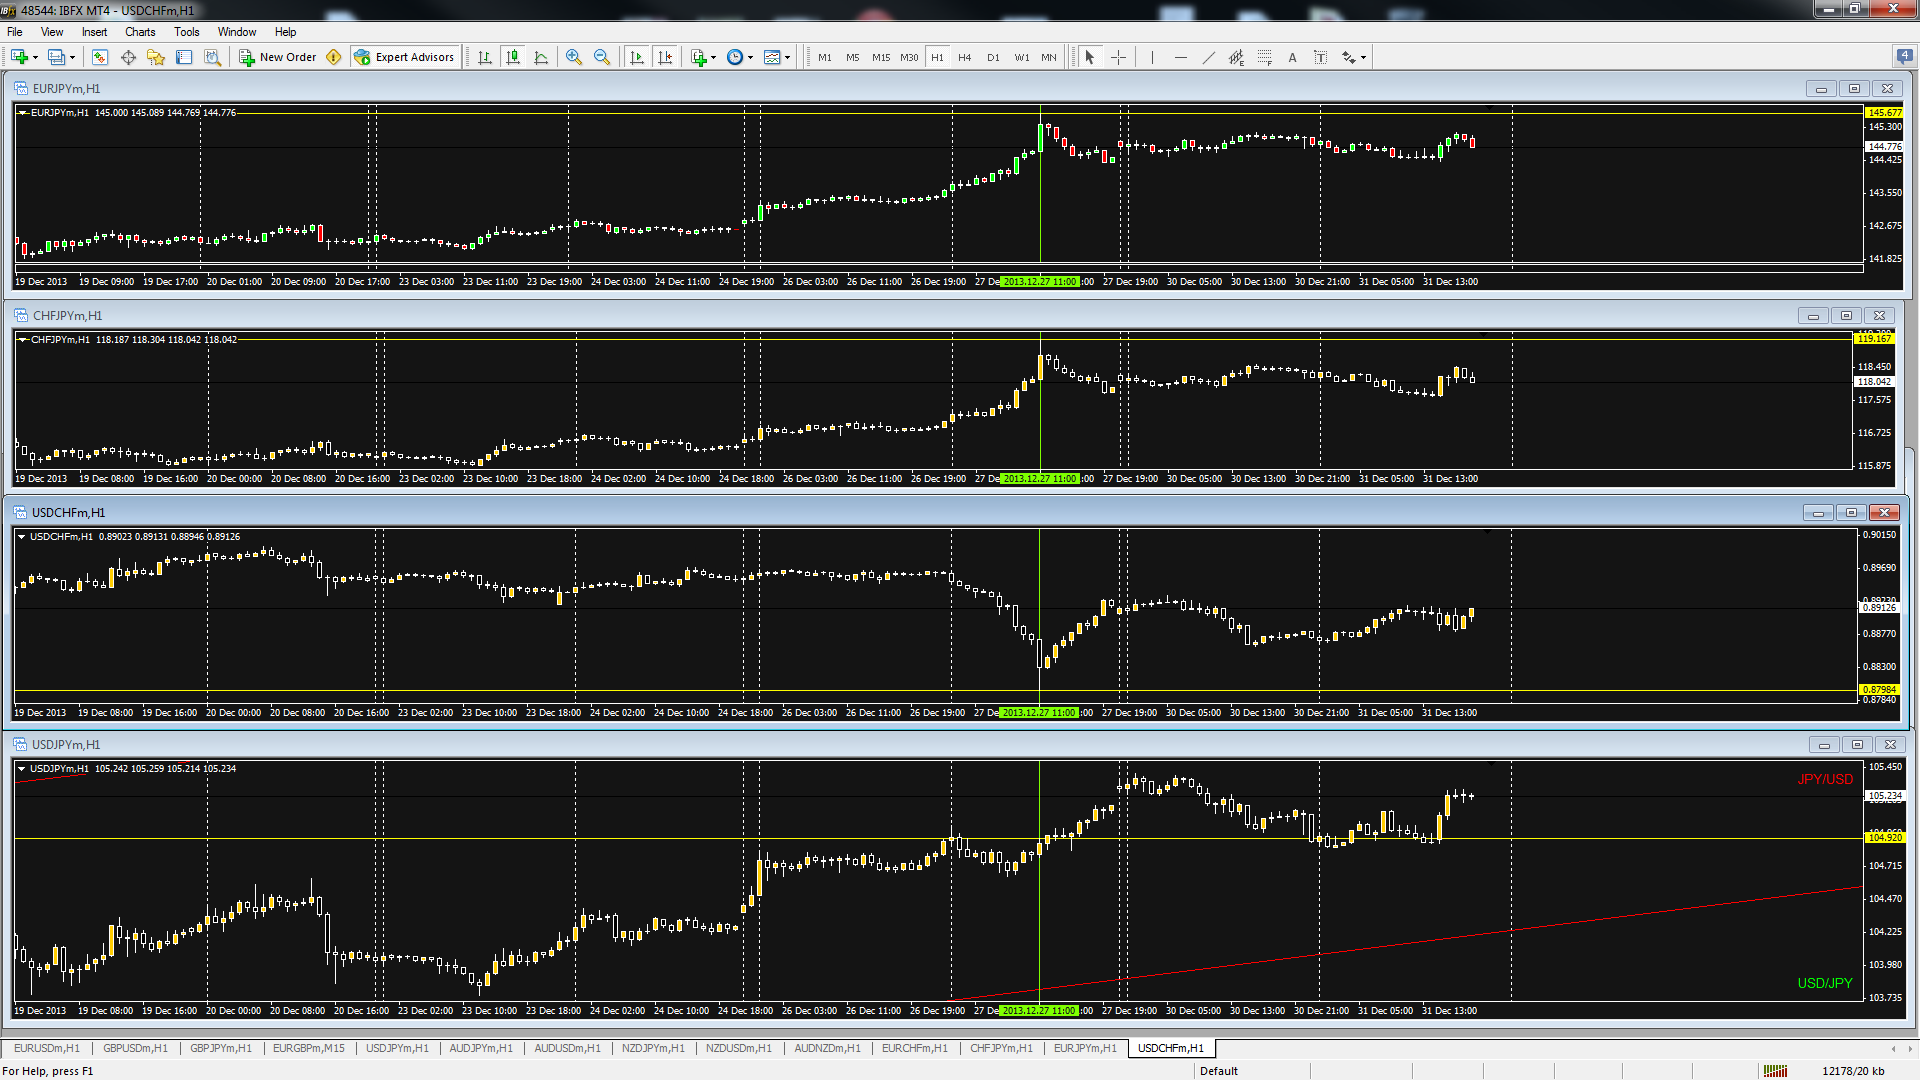Select the Crosshair tool

(1118, 57)
